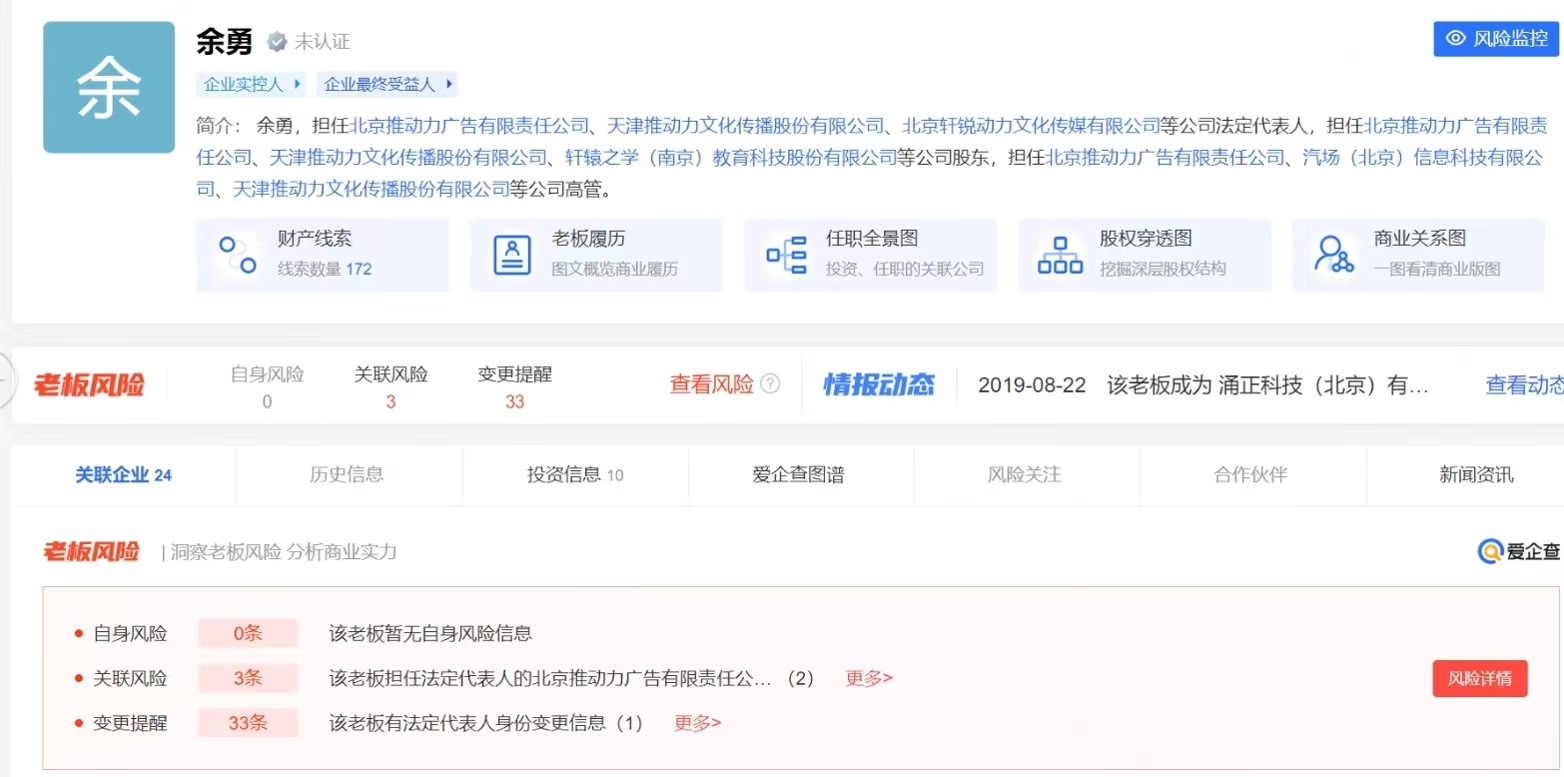Click the name heading 余勇
Image resolution: width=1564 pixels, height=777 pixels.
(x=225, y=41)
